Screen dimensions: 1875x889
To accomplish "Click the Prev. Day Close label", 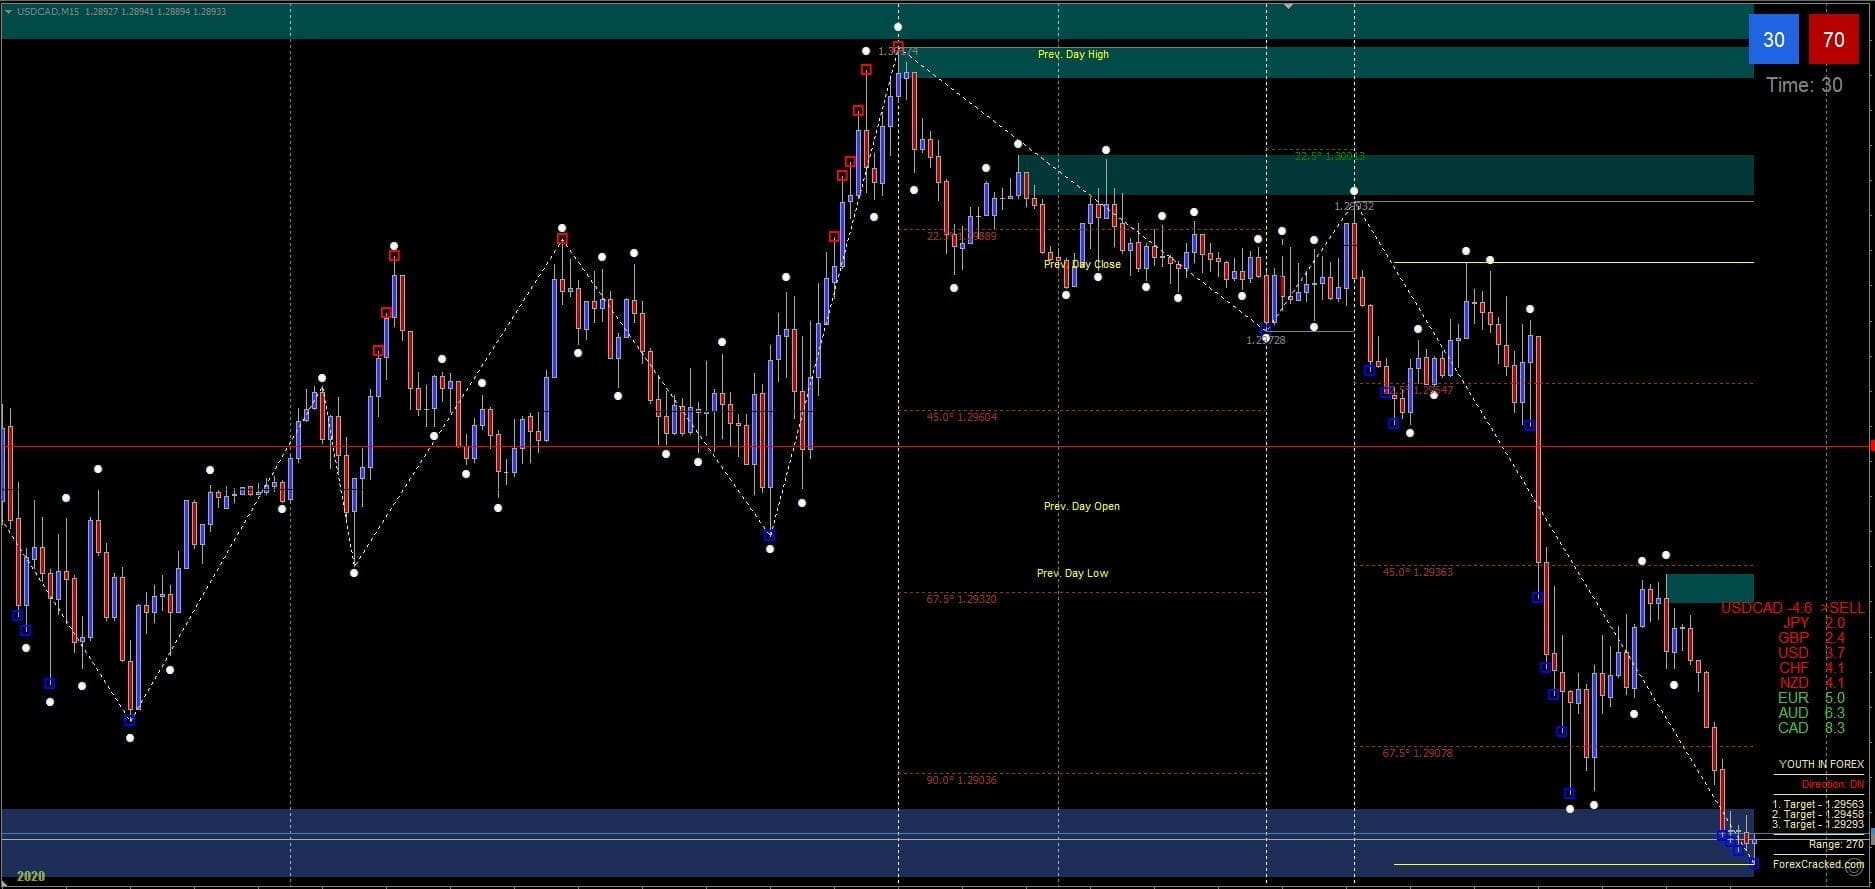I will coord(1081,265).
